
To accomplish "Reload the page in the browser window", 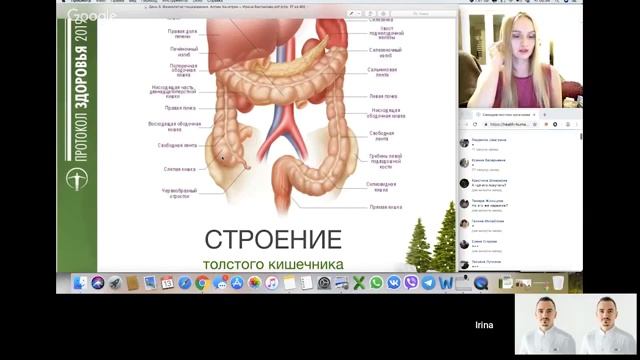I will pyautogui.click(x=475, y=124).
